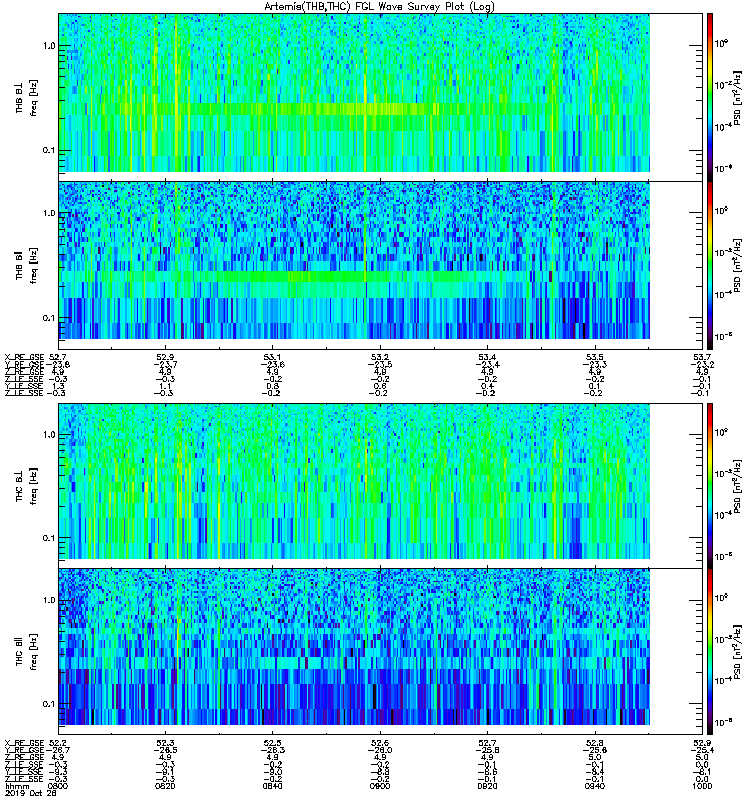The image size is (750, 800).
Task: Click the hhmm axis label
Action: coord(15,786)
